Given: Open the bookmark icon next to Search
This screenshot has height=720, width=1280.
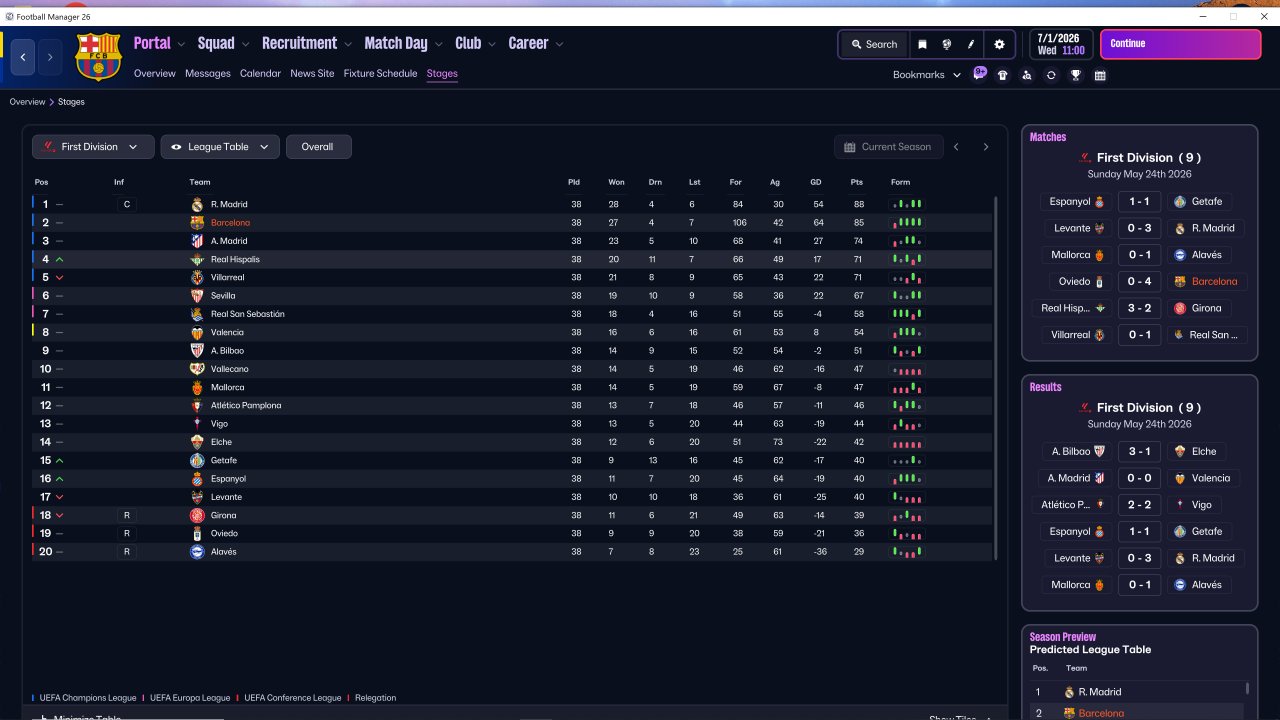Looking at the screenshot, I should [922, 44].
